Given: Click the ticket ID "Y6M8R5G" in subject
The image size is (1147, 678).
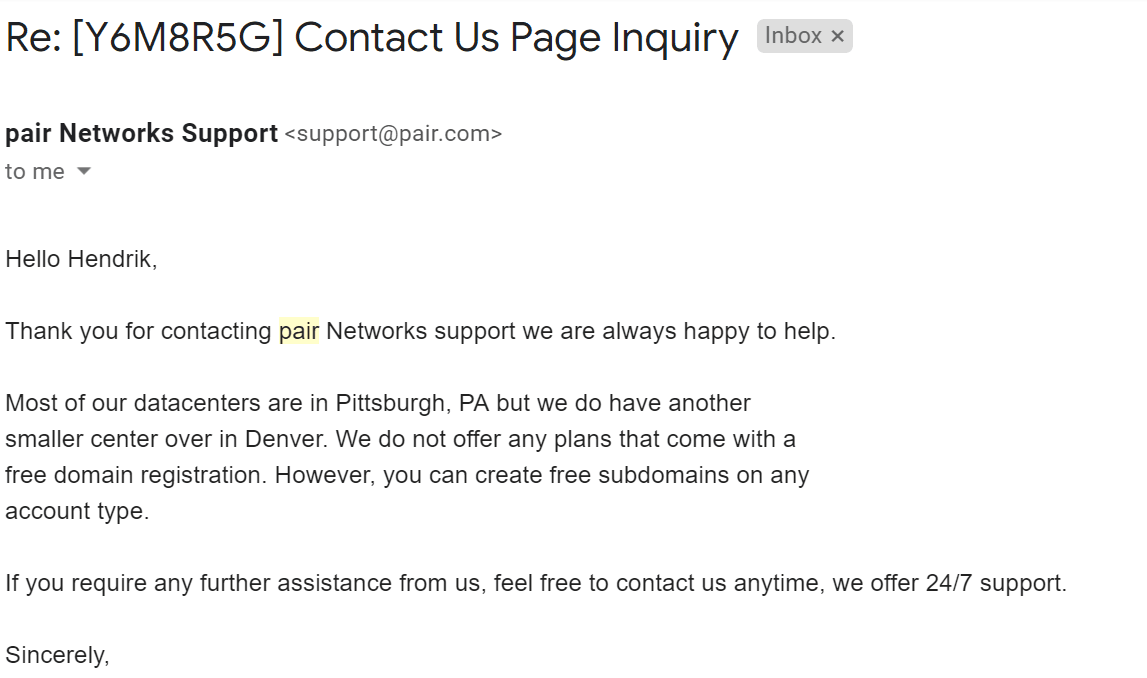Looking at the screenshot, I should [178, 37].
